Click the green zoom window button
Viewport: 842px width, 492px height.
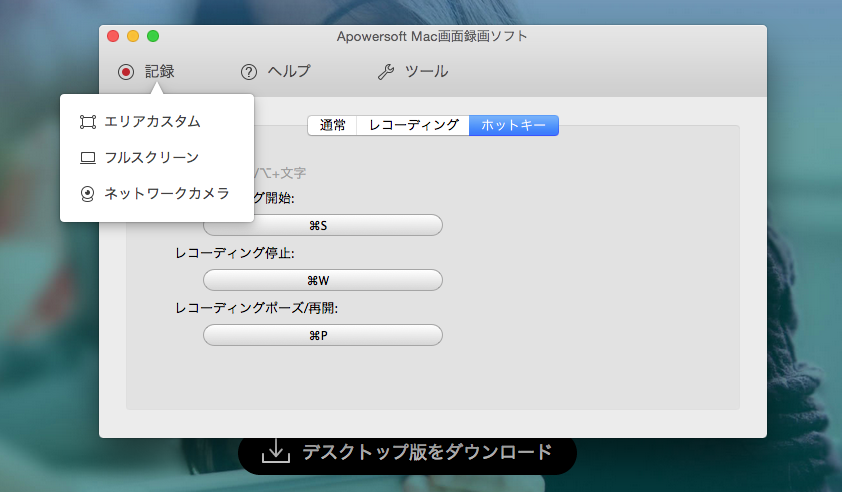click(x=153, y=36)
